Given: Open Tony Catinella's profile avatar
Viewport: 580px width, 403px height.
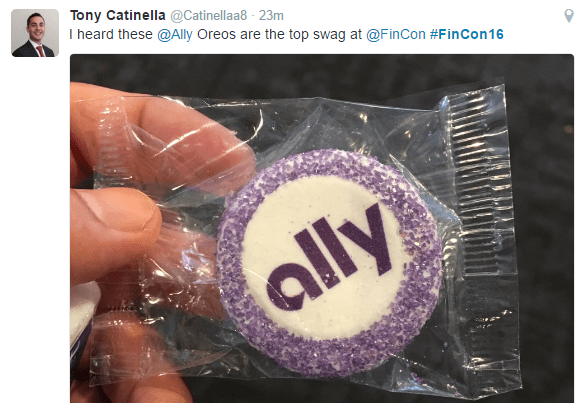Looking at the screenshot, I should [35, 33].
